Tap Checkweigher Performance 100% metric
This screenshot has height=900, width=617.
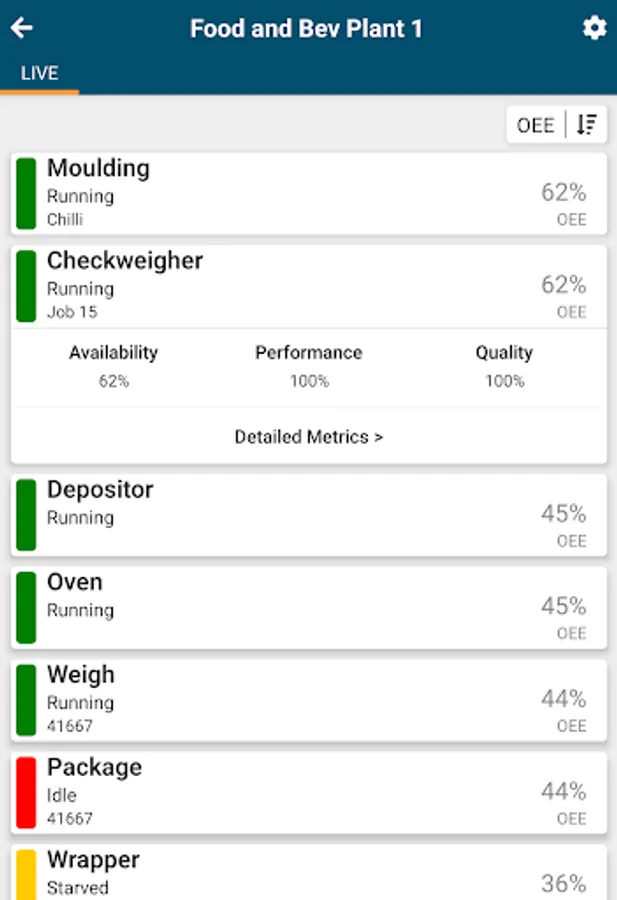click(x=308, y=366)
